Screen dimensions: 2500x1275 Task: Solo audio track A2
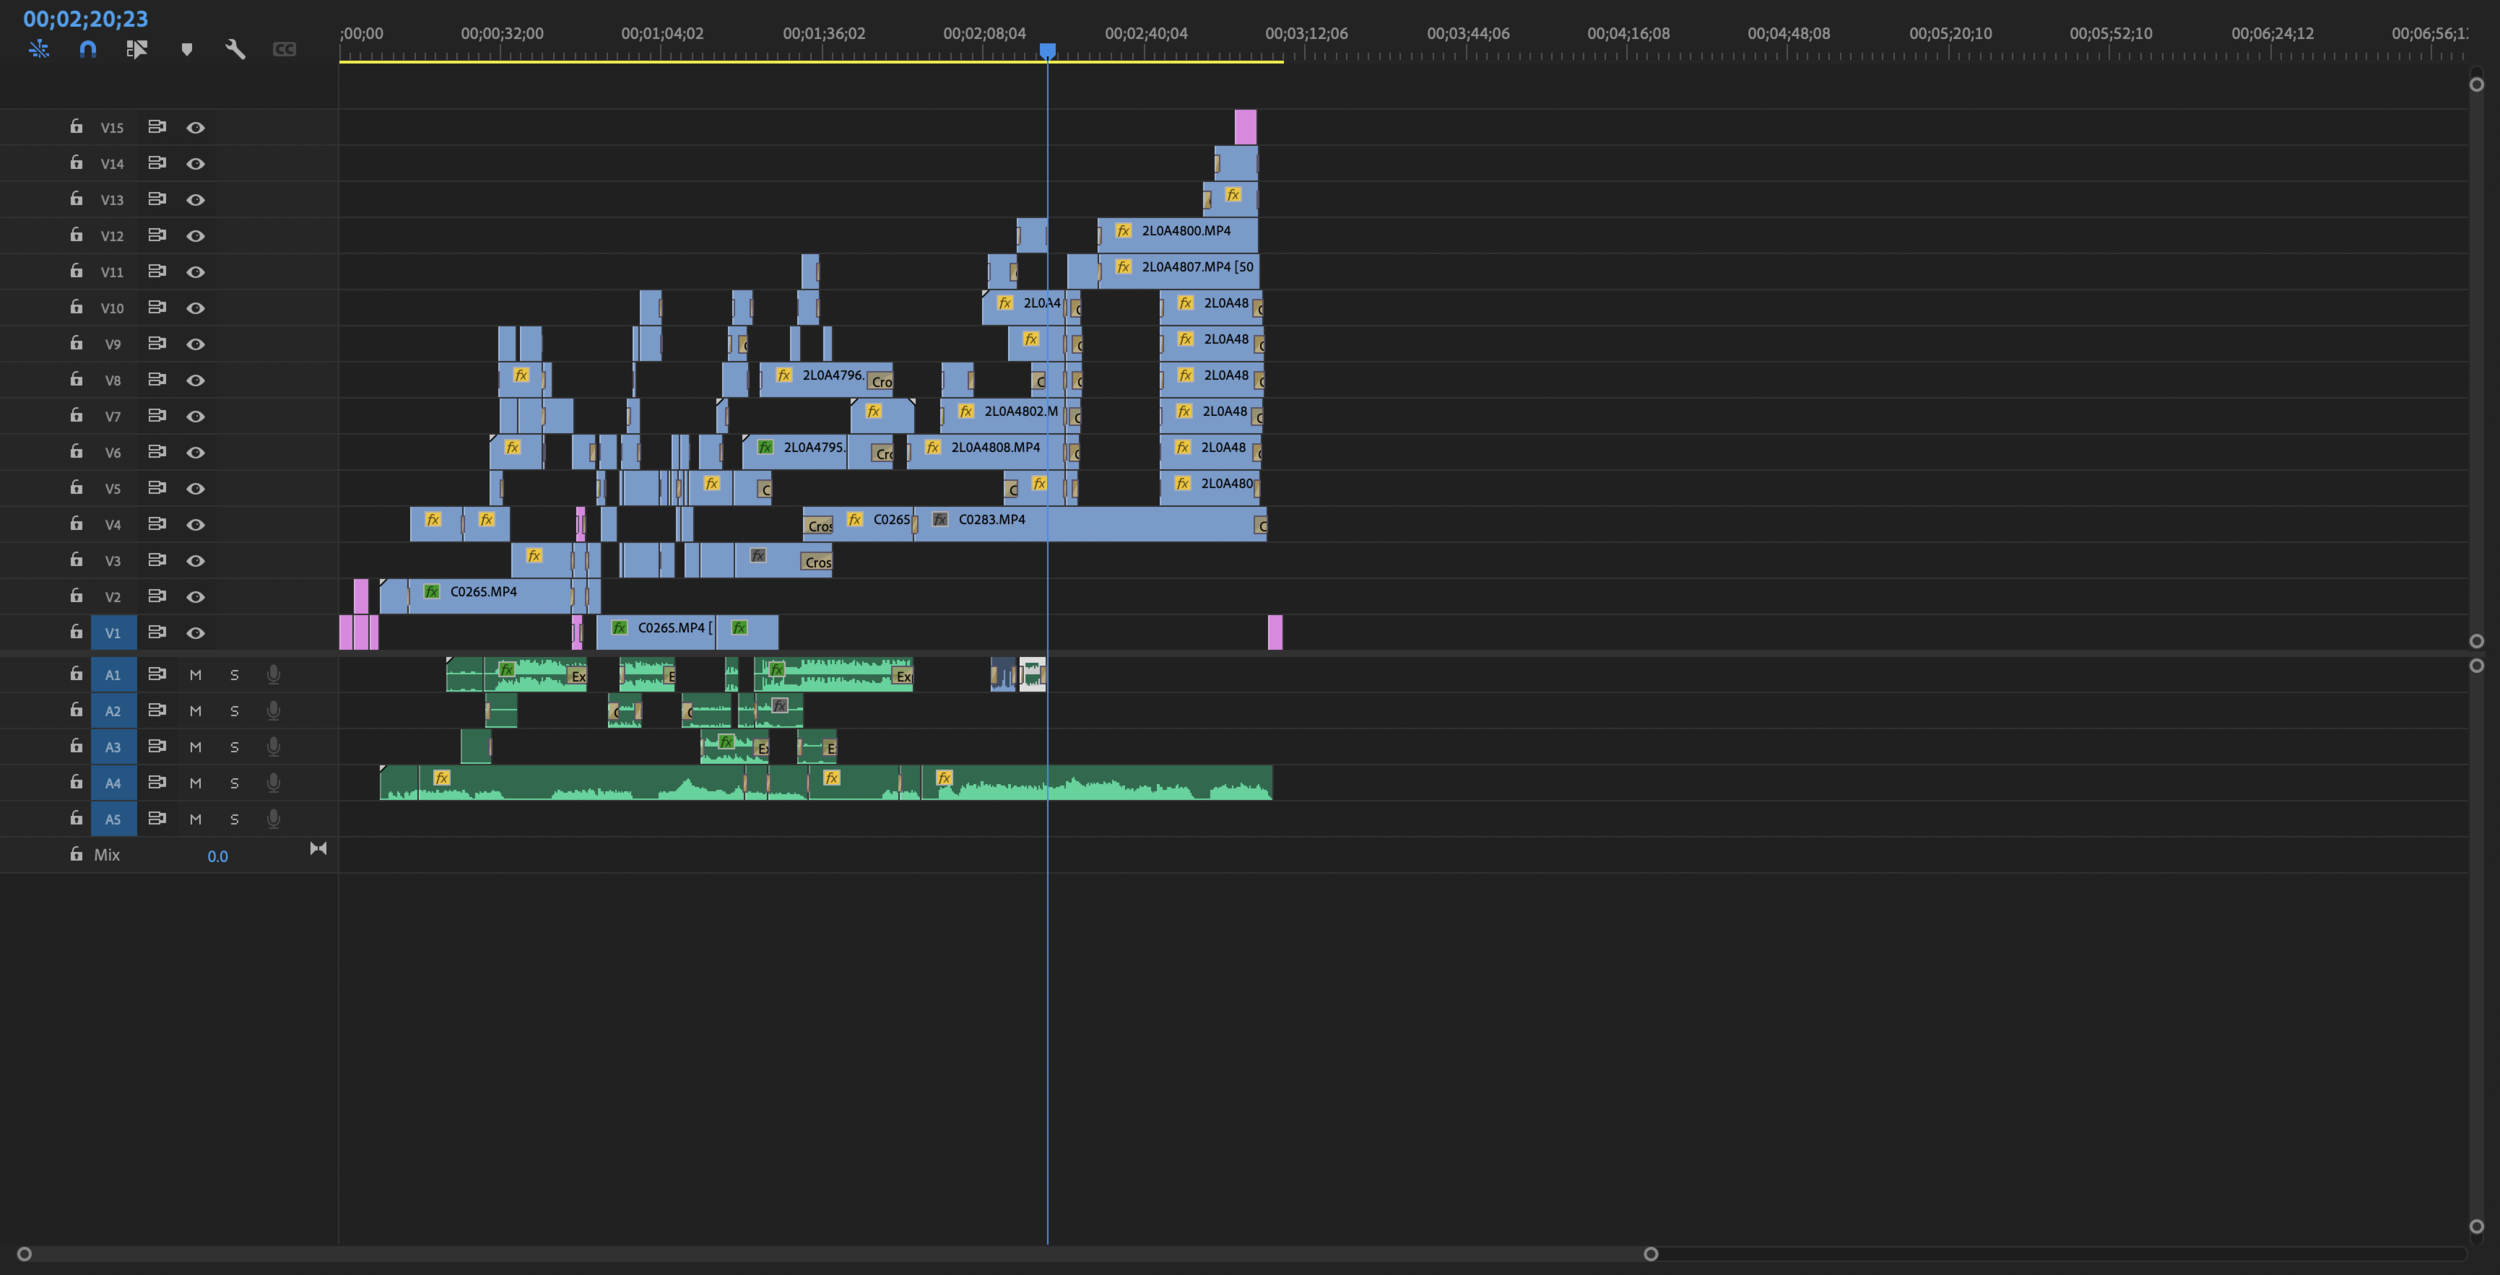coord(235,710)
